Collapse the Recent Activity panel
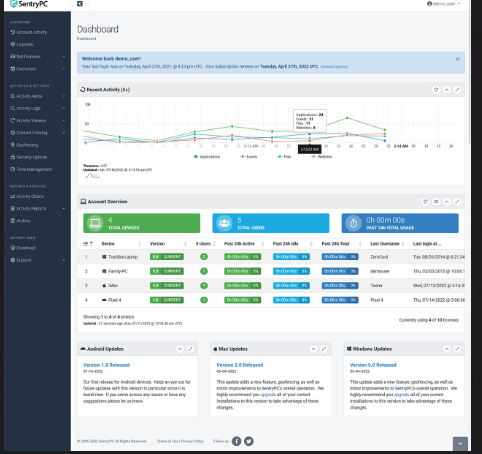482x454 pixels. [x=447, y=90]
